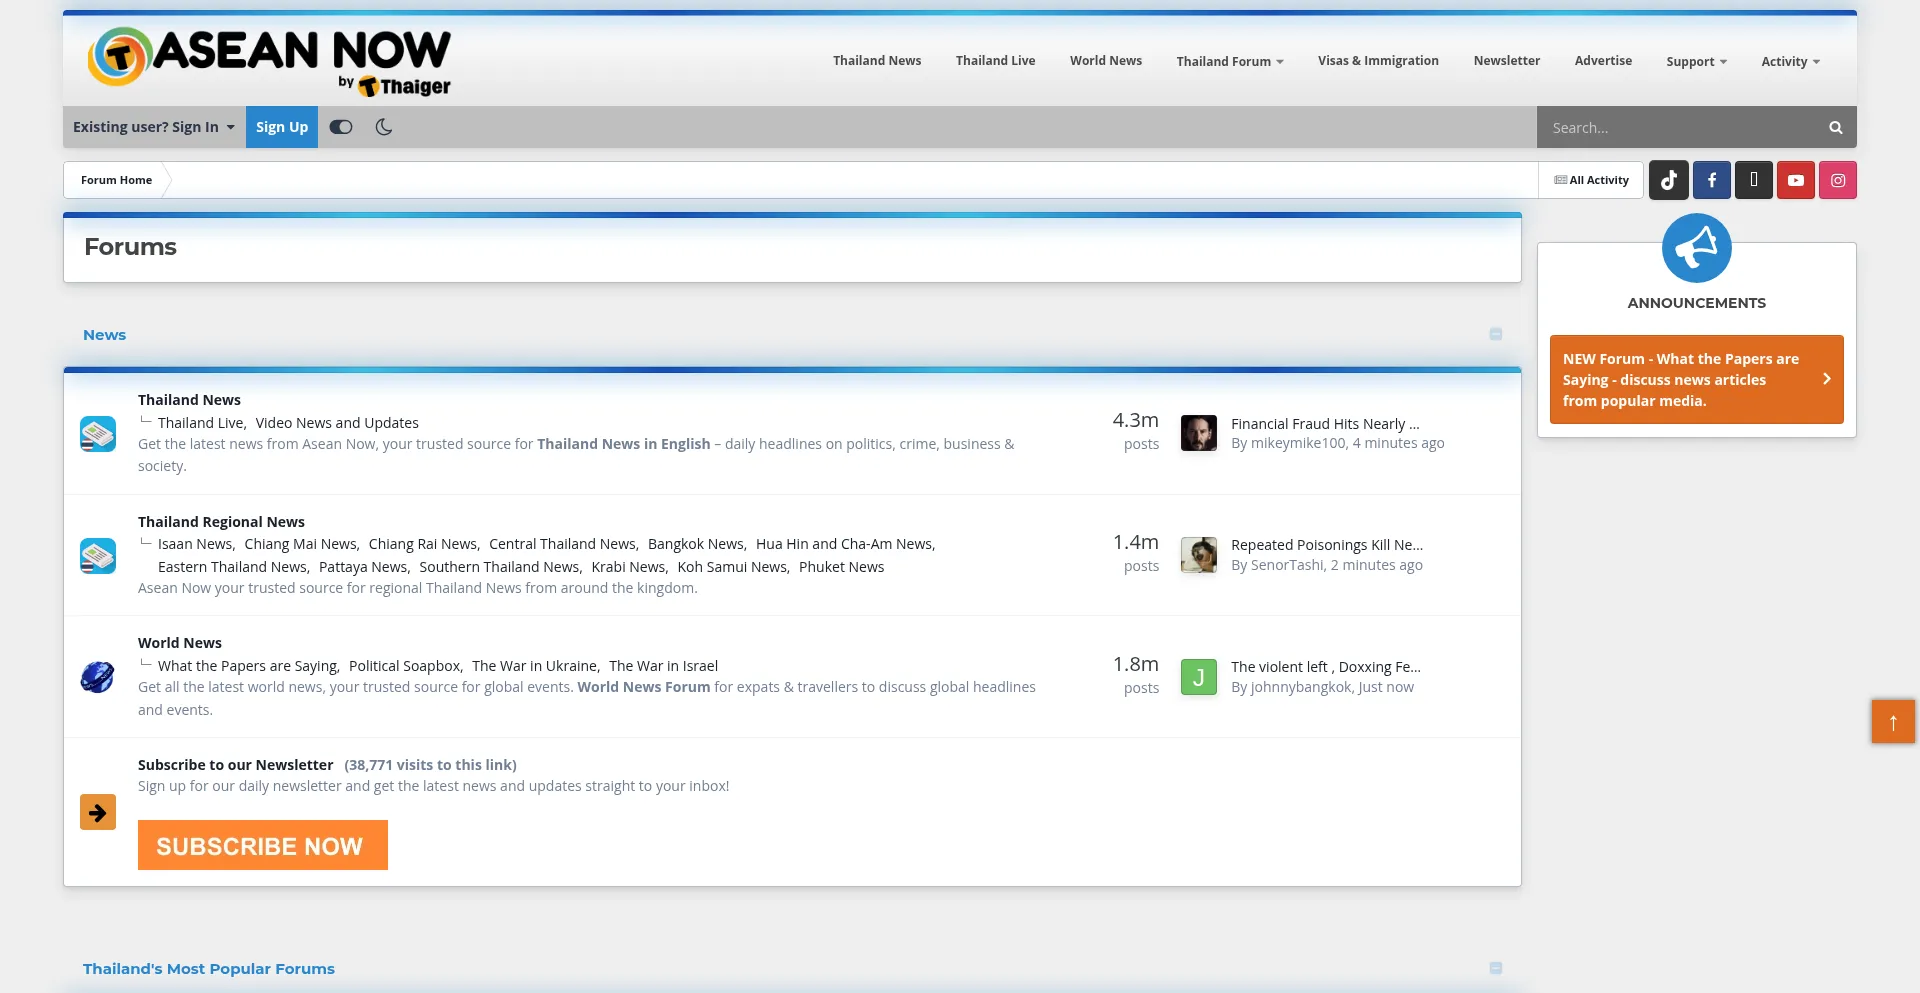Expand the Support menu

(1697, 61)
